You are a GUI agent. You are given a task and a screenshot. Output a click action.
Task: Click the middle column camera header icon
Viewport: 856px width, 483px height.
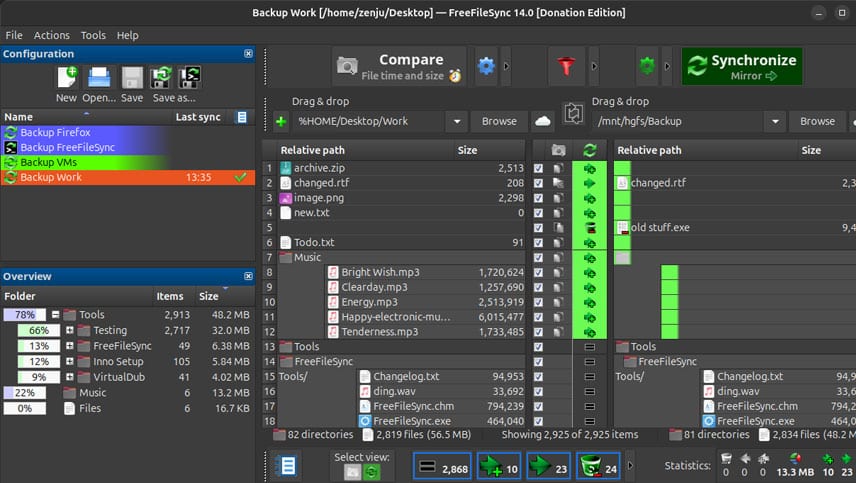point(558,150)
